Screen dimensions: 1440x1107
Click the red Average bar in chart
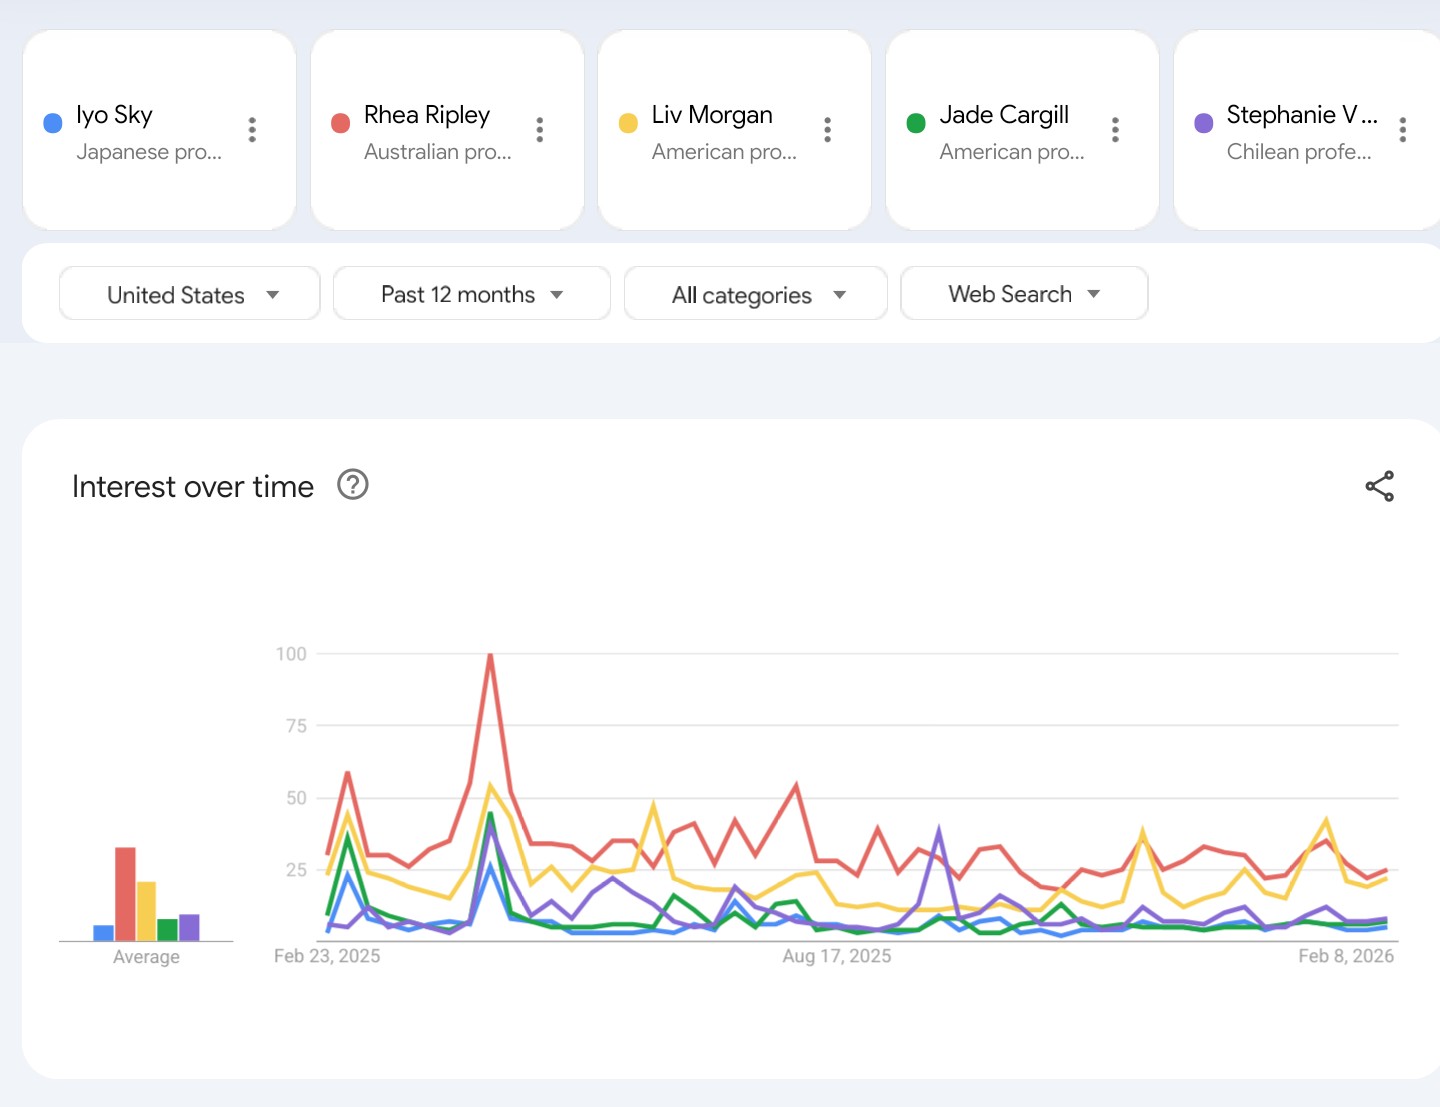125,893
